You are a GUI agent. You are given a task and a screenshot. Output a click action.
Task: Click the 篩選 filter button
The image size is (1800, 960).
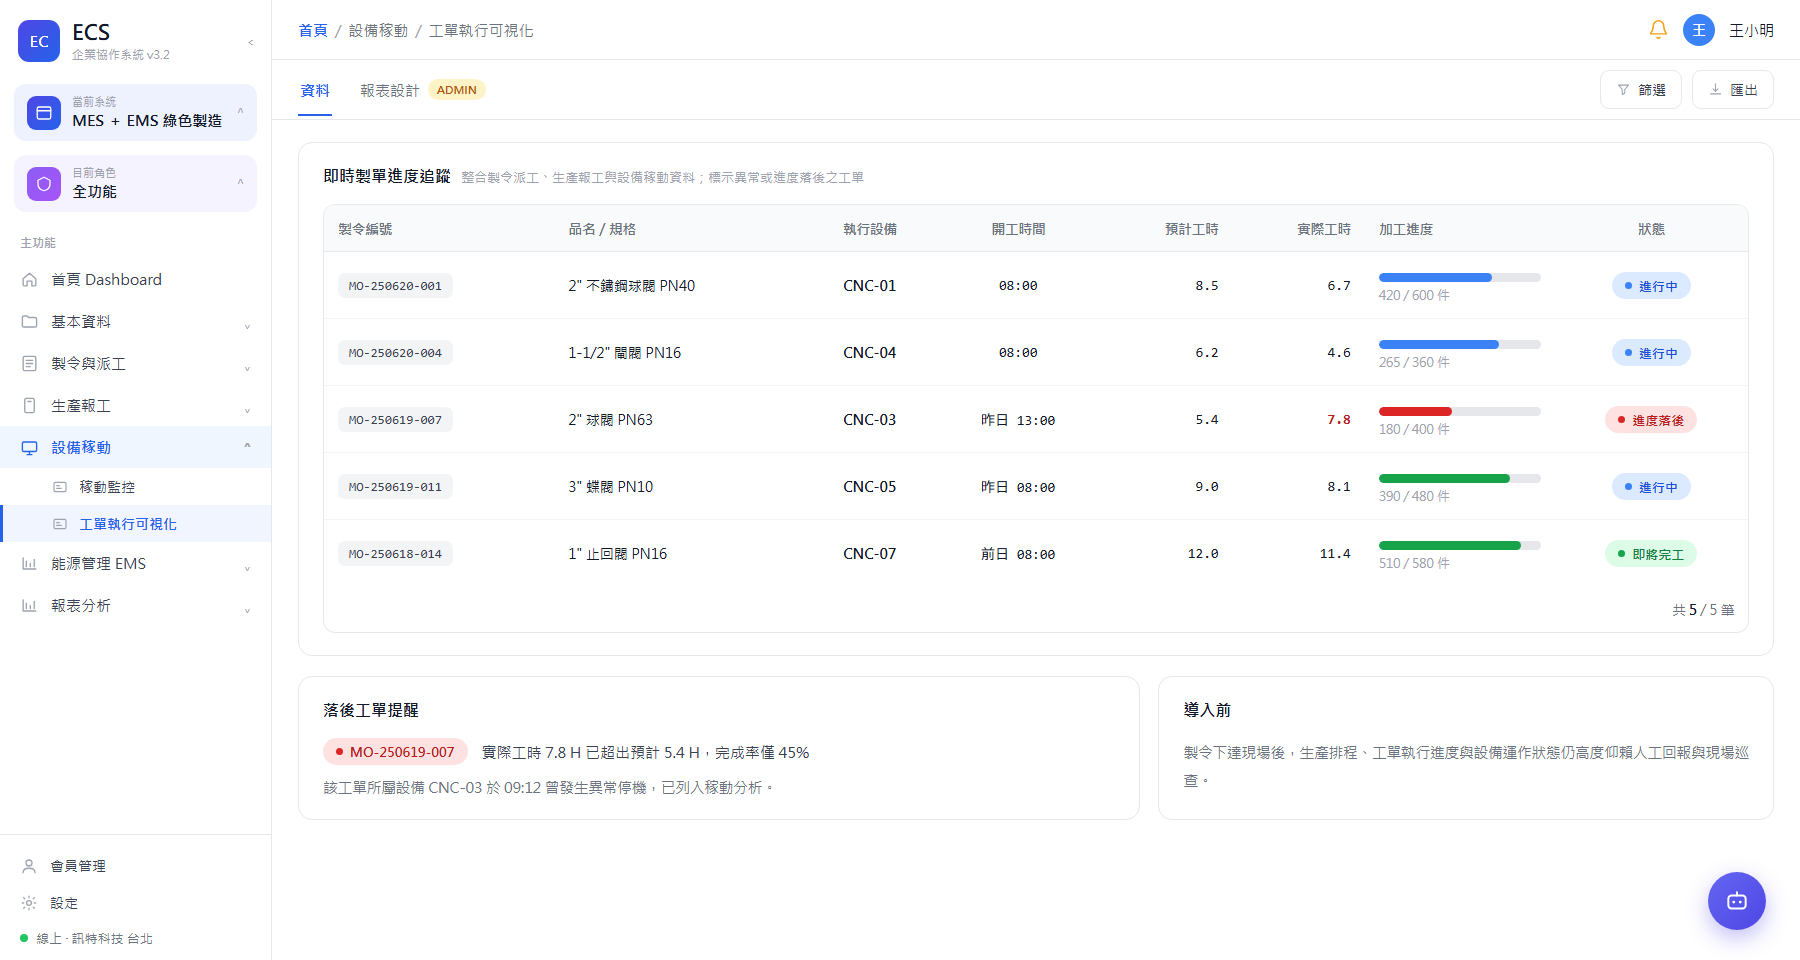pos(1641,90)
